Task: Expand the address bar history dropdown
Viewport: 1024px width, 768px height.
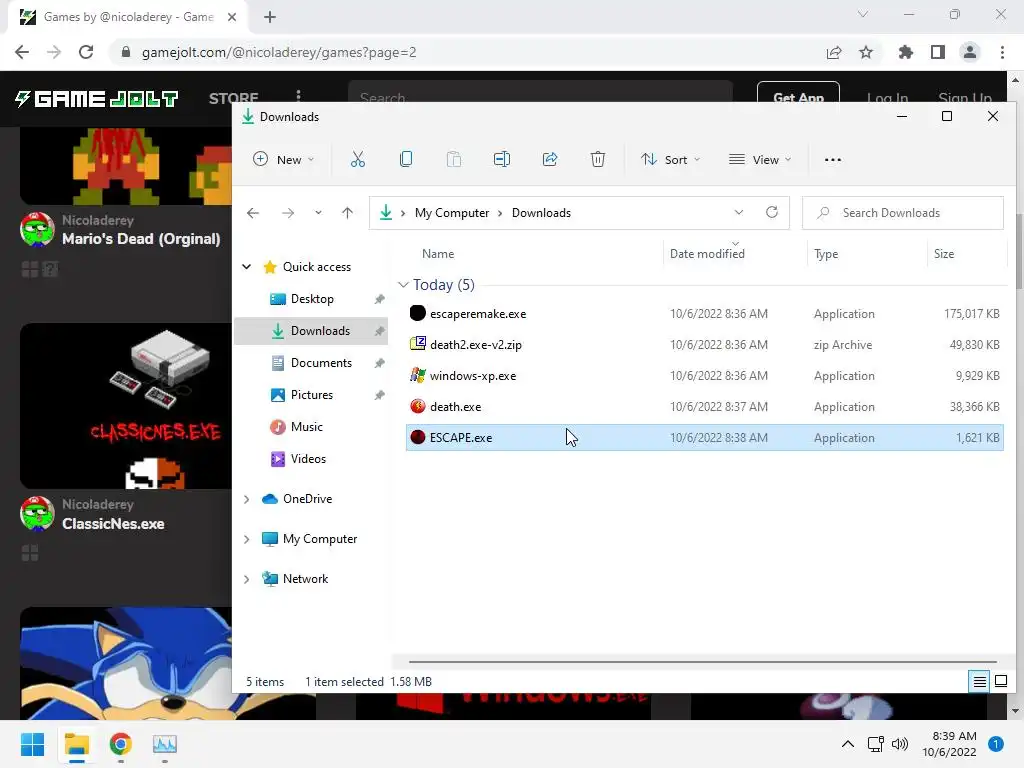Action: [739, 212]
